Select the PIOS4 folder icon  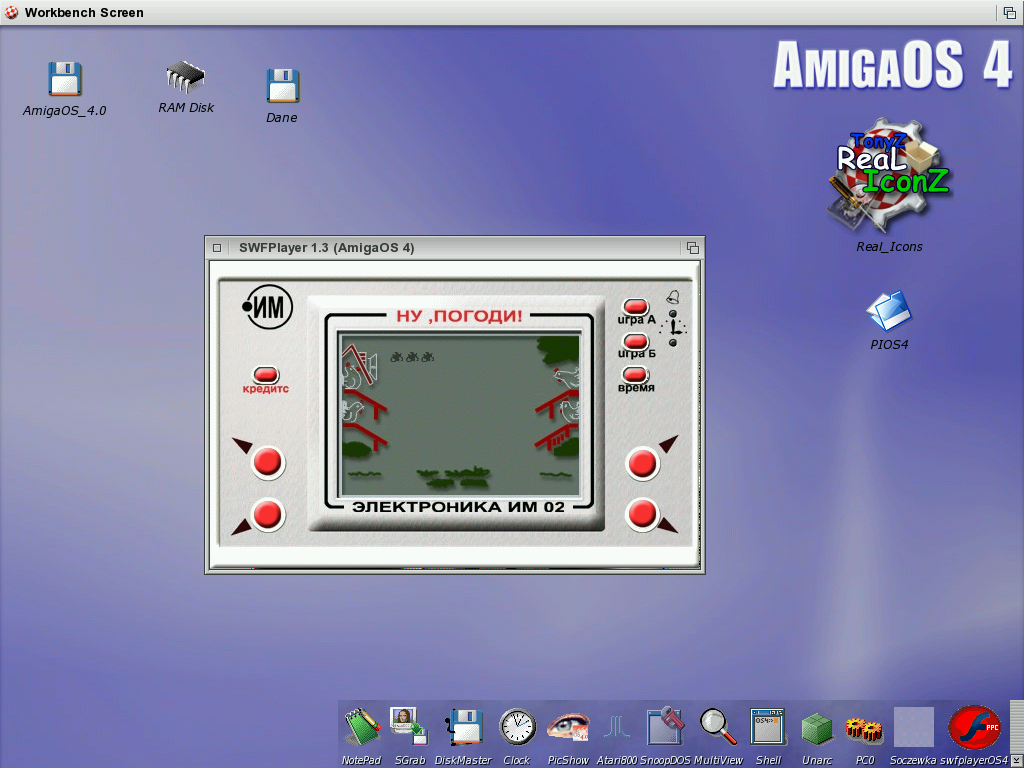[888, 311]
